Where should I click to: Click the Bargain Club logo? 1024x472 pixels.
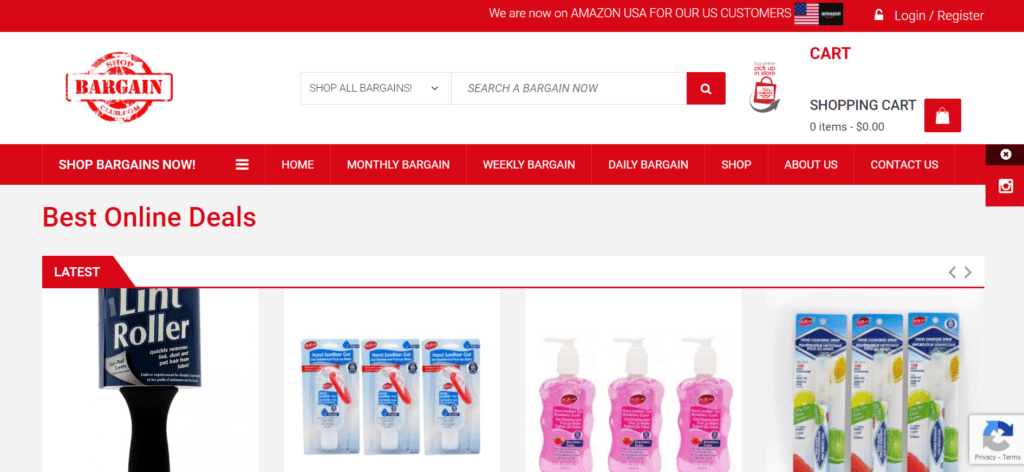point(119,87)
